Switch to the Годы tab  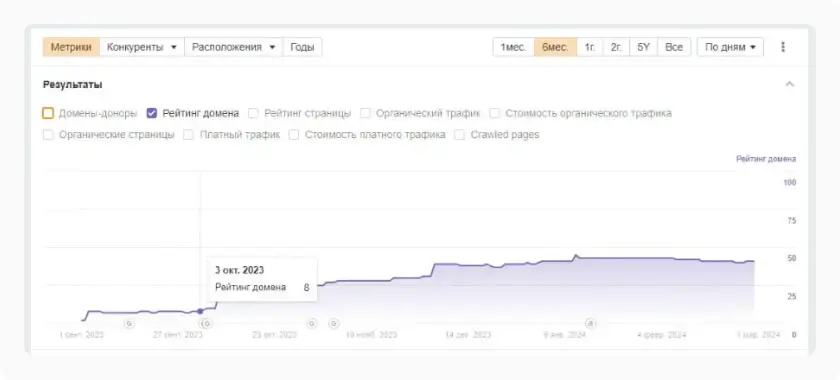pos(302,47)
